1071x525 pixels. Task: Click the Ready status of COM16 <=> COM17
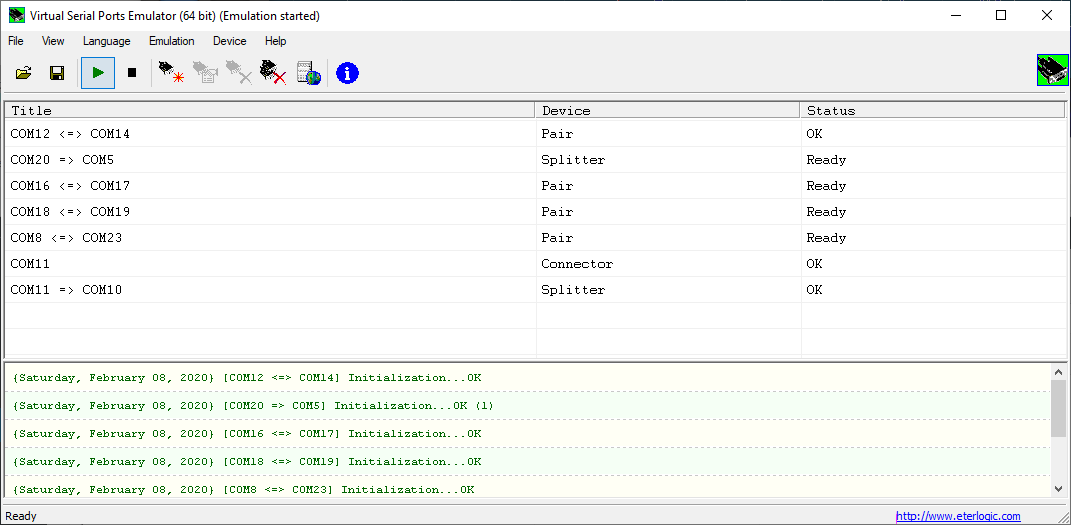[x=933, y=186]
